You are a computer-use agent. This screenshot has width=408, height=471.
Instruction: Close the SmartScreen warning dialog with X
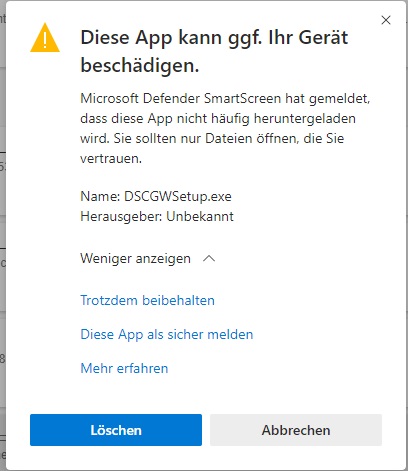coord(386,20)
